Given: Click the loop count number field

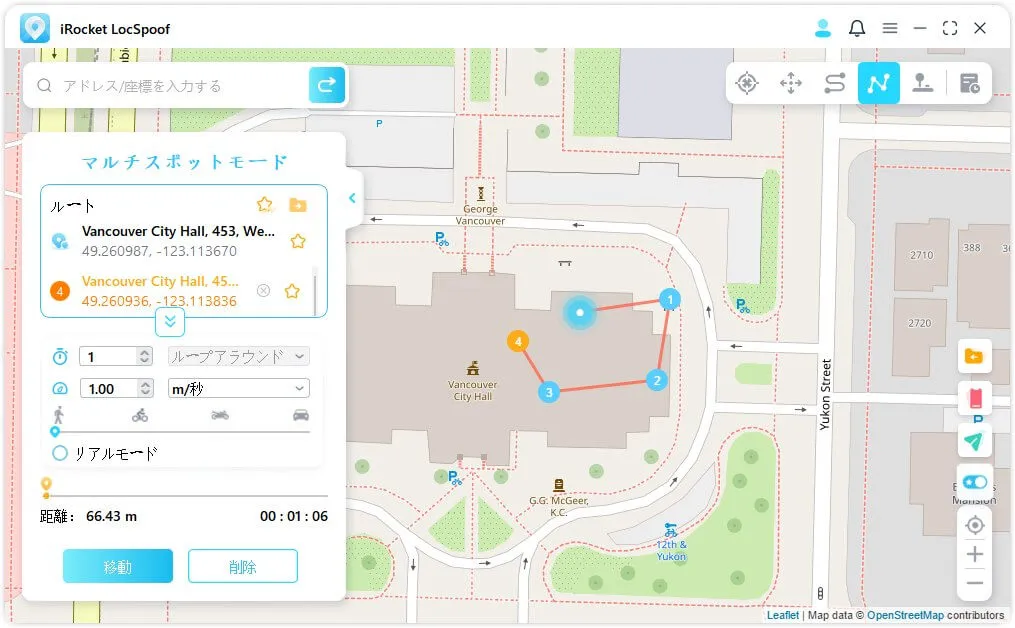Looking at the screenshot, I should [109, 356].
